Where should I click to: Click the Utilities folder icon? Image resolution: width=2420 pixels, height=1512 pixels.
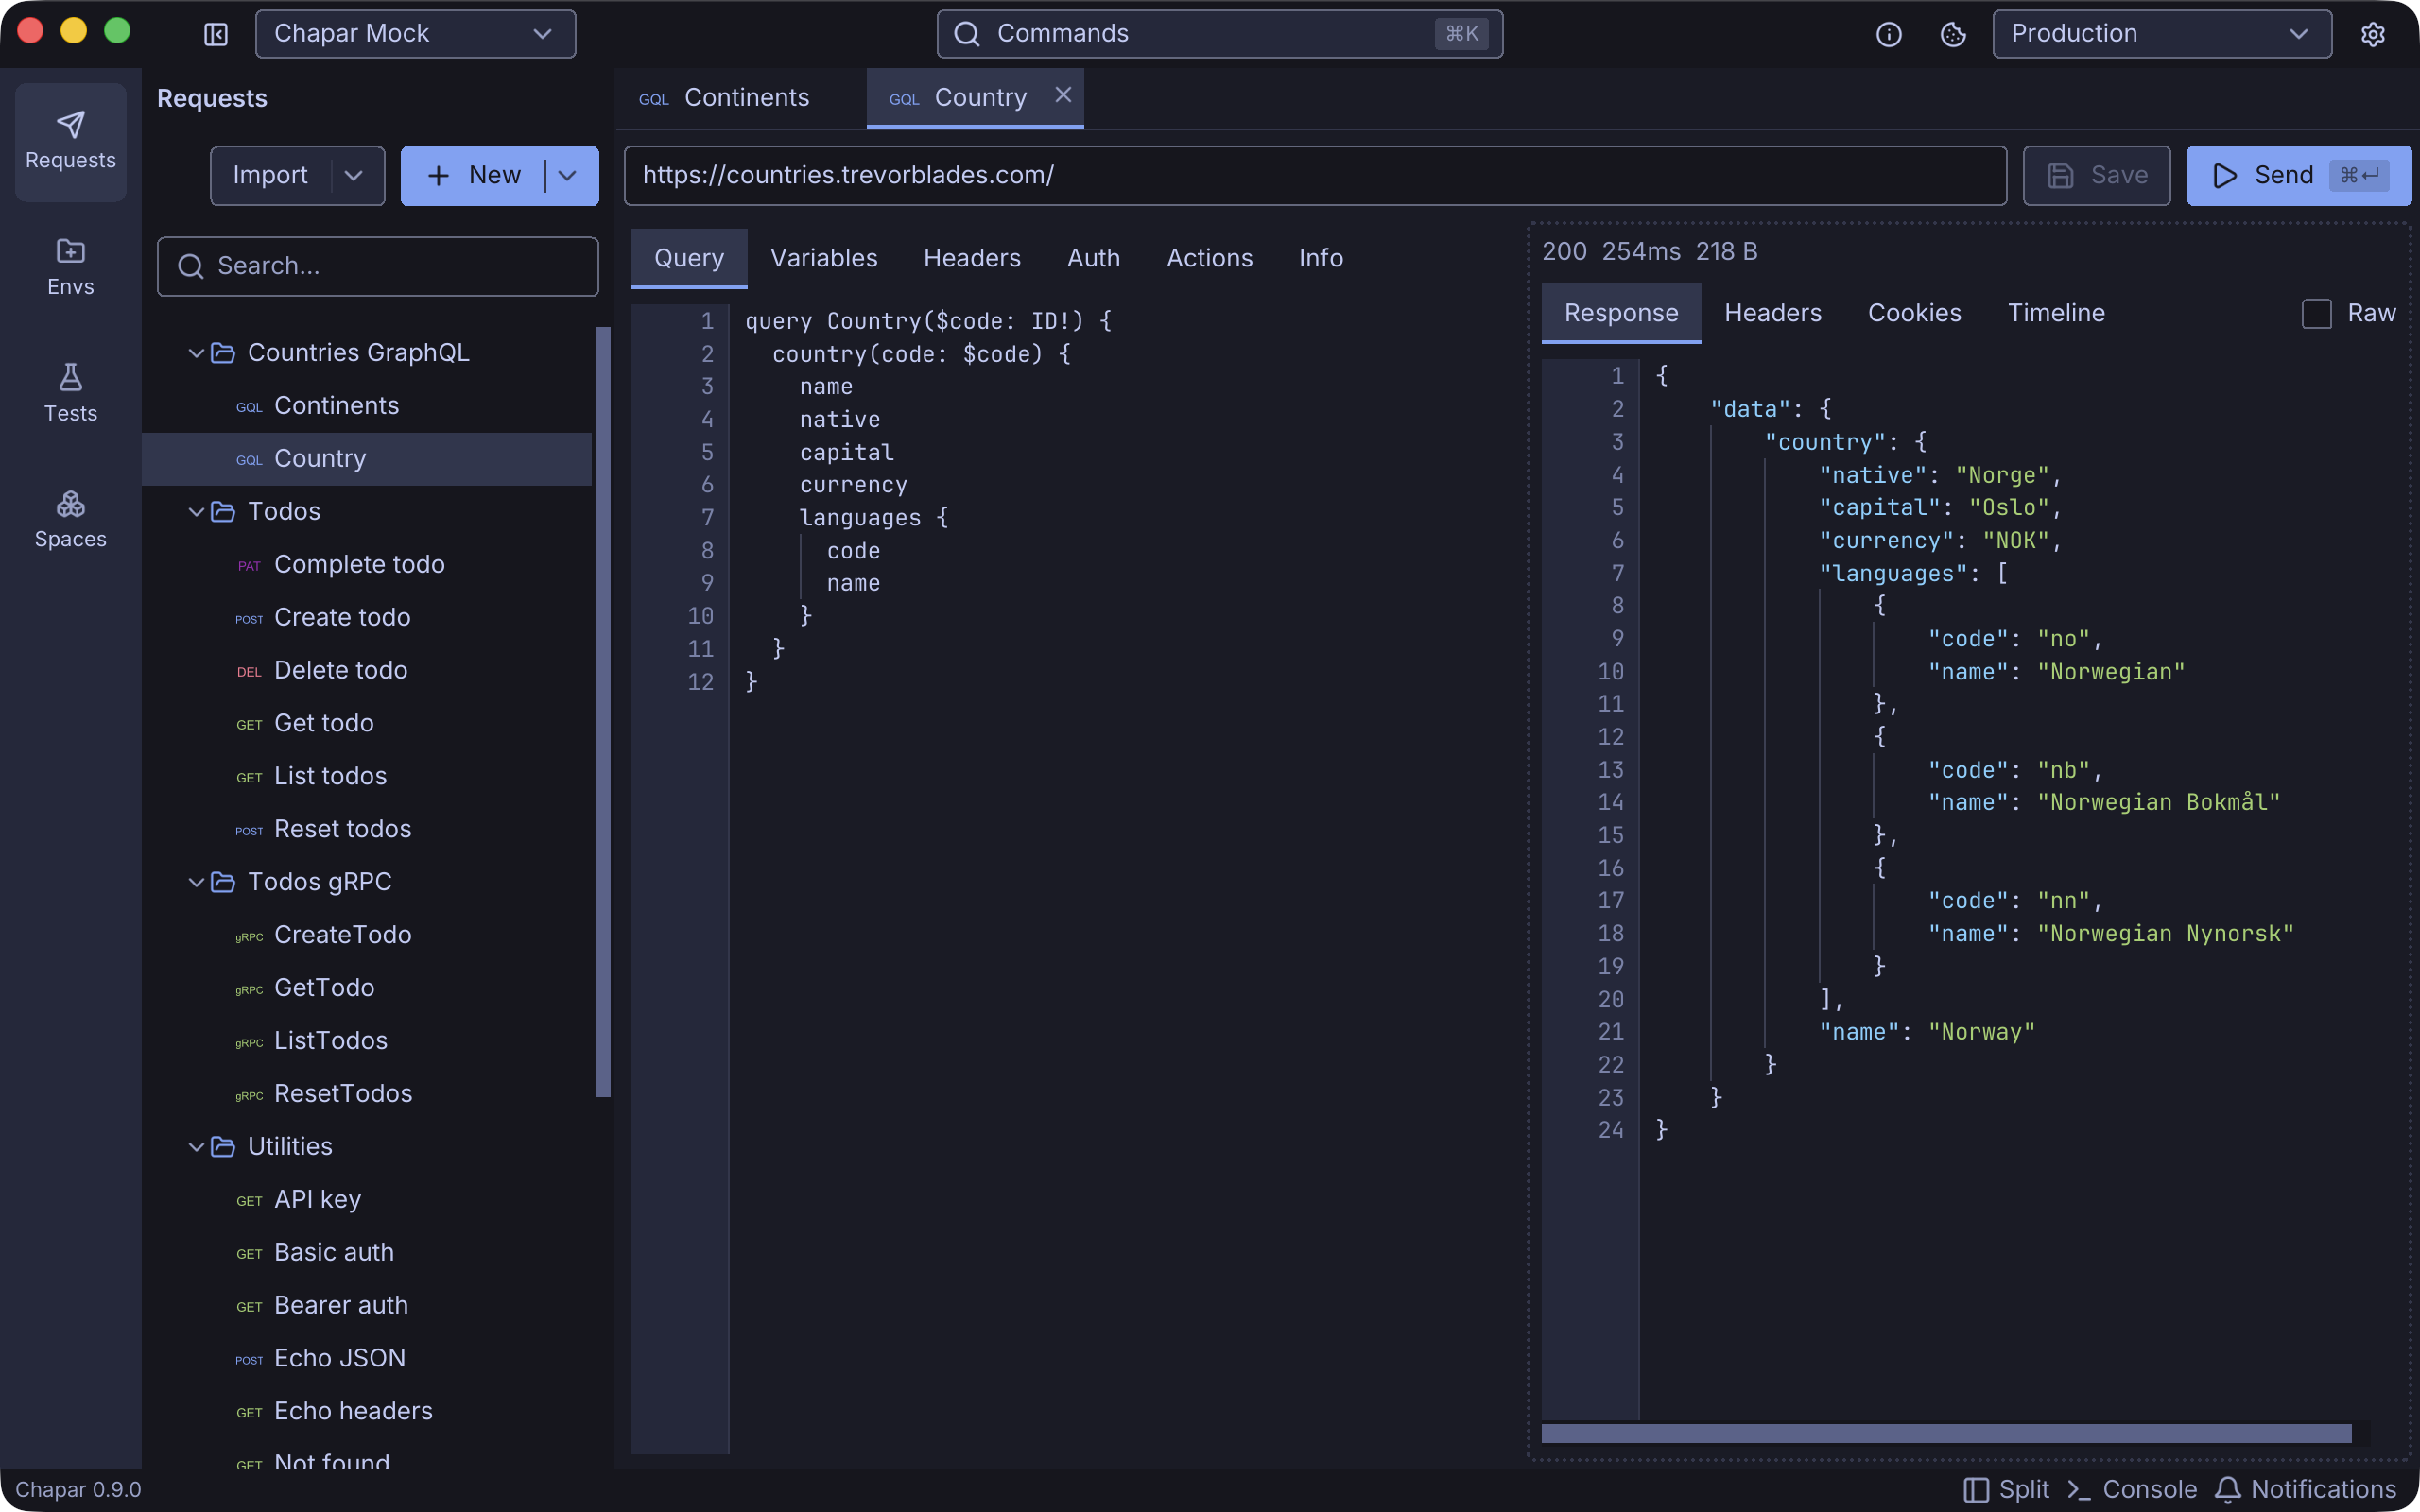223,1147
